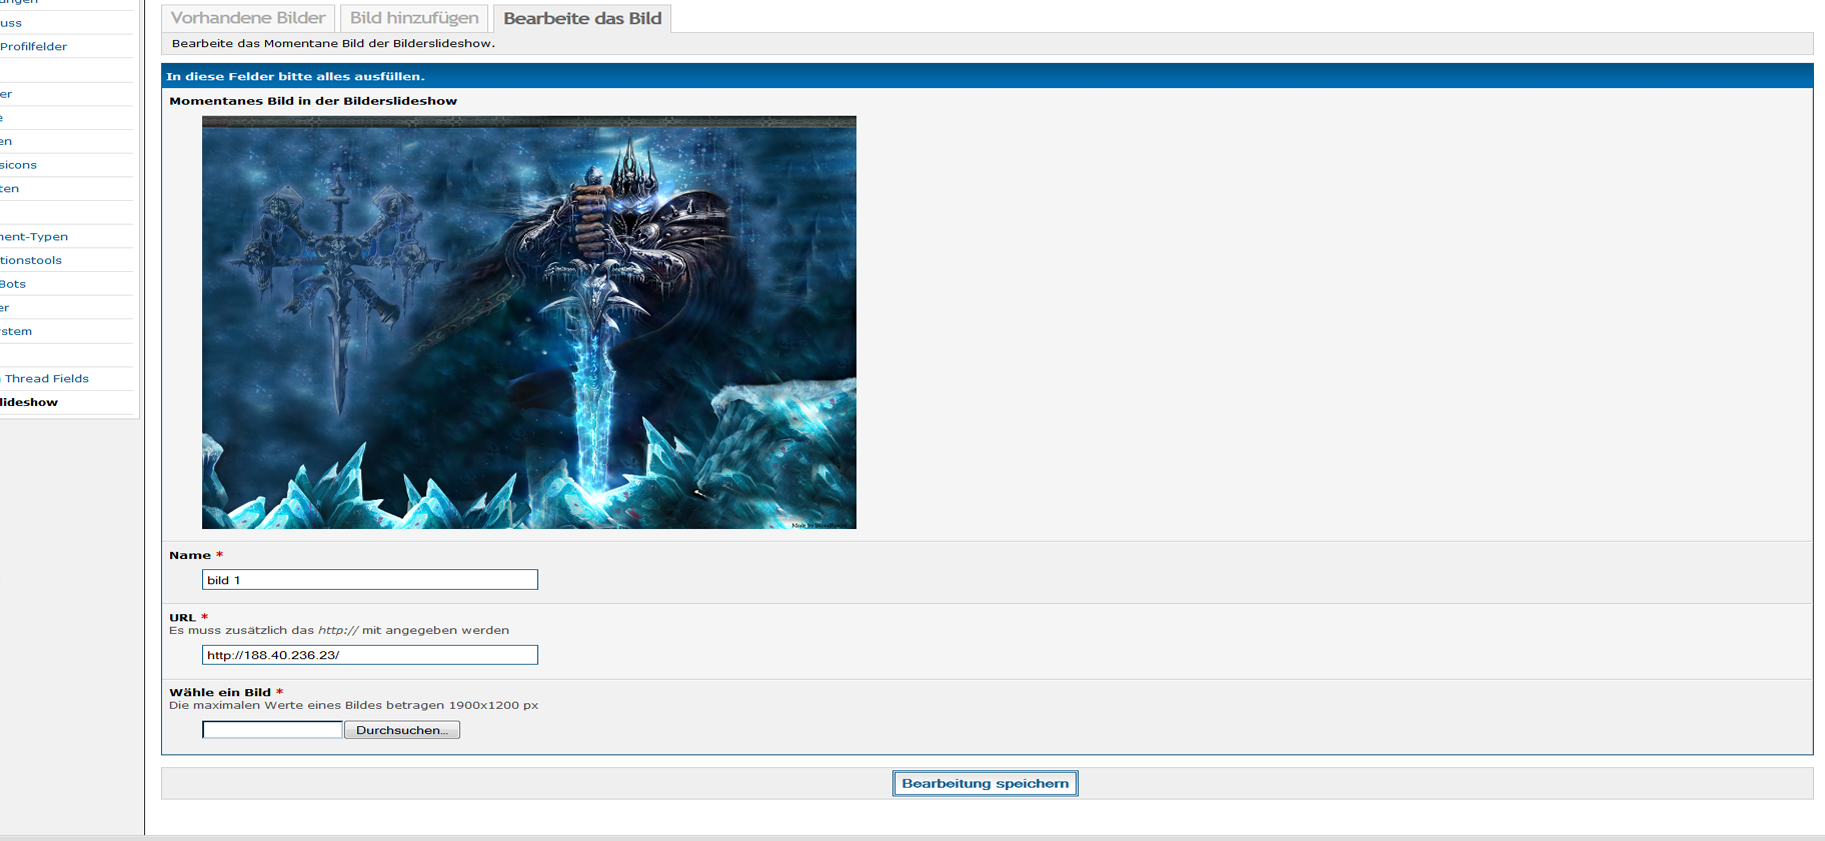The image size is (1825, 841).
Task: Click Bearbeitung speichern button
Action: pos(985,783)
